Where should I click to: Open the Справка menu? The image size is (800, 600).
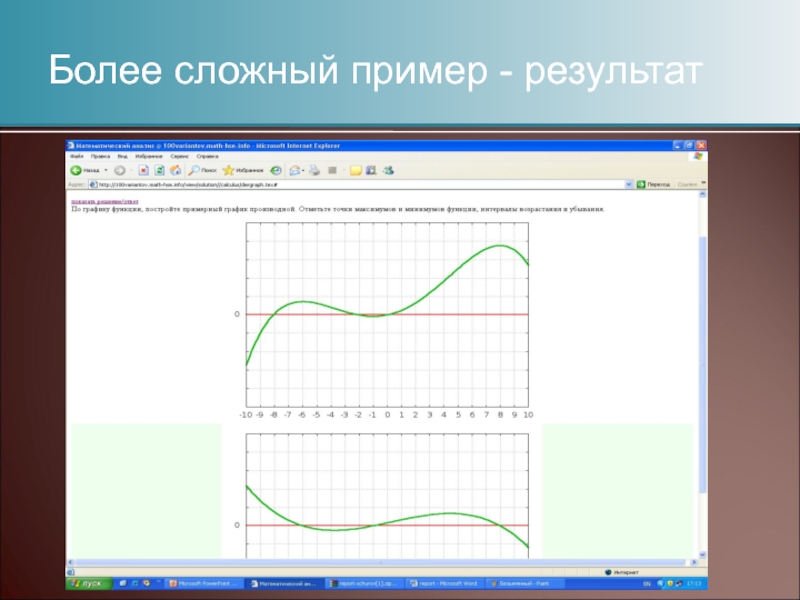208,157
